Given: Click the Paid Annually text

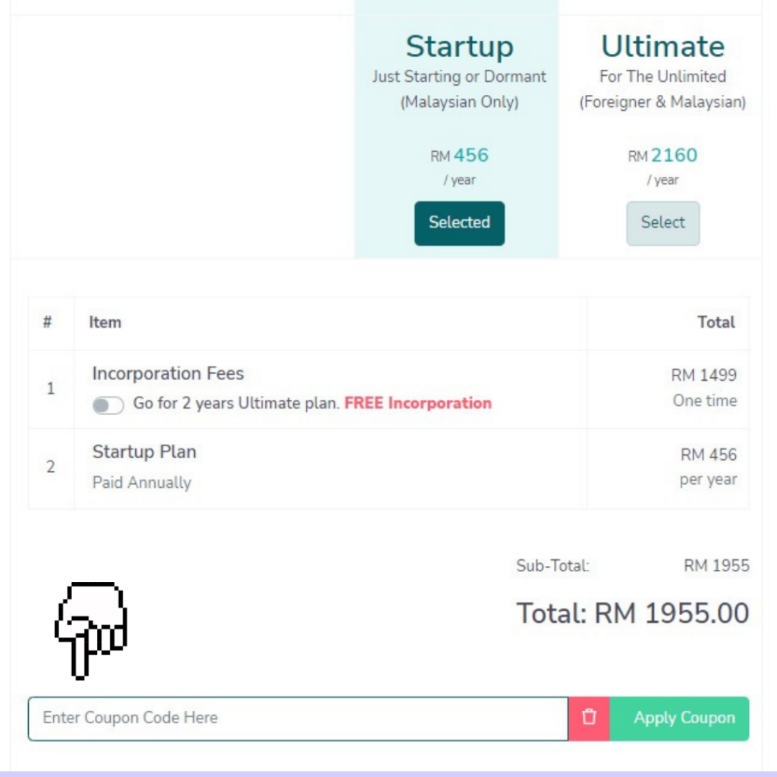Looking at the screenshot, I should (x=142, y=482).
